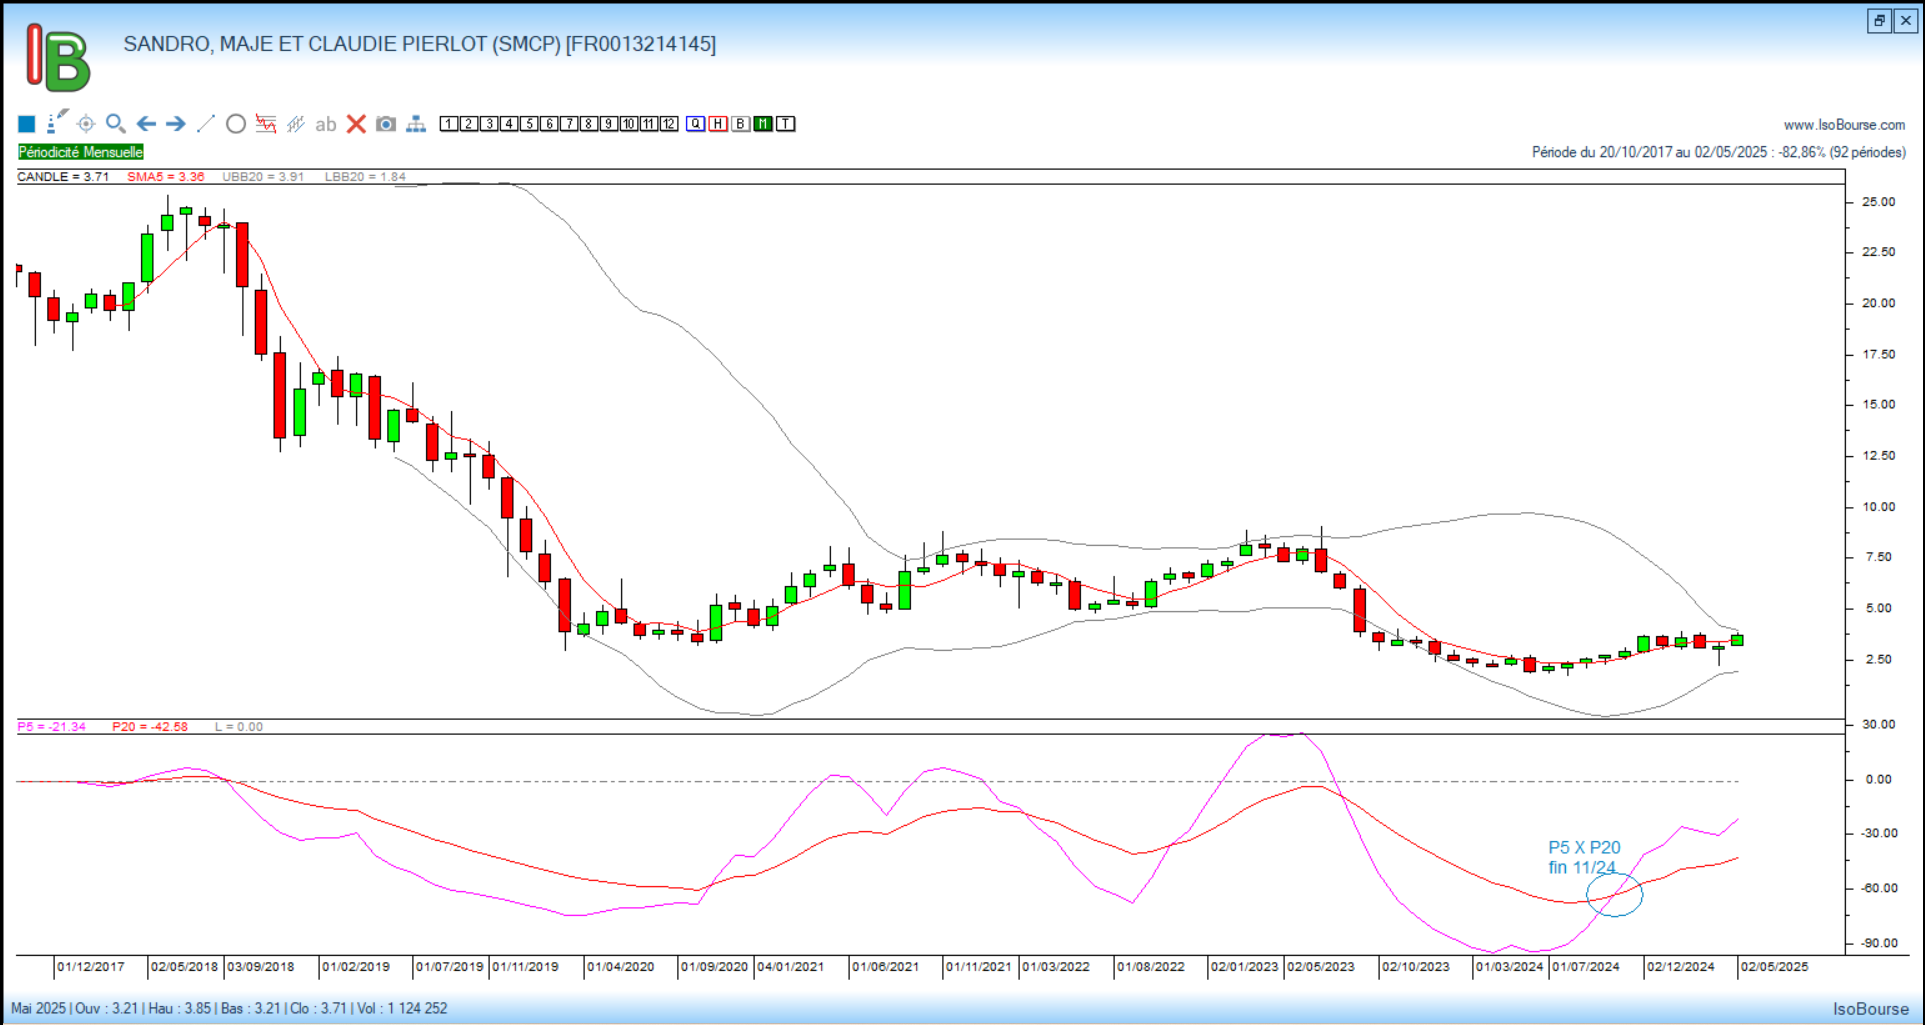The width and height of the screenshot is (1925, 1025).
Task: Select the 'ab' text annotation tool
Action: coord(326,125)
